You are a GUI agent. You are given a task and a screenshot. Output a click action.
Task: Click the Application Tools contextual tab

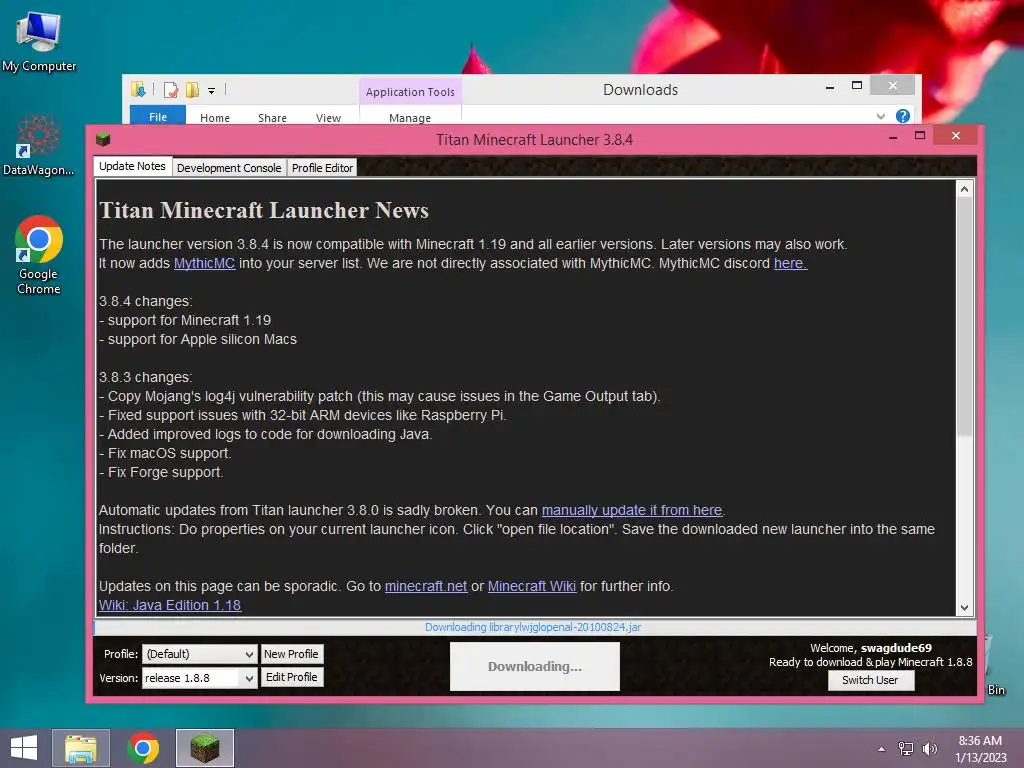pos(410,91)
